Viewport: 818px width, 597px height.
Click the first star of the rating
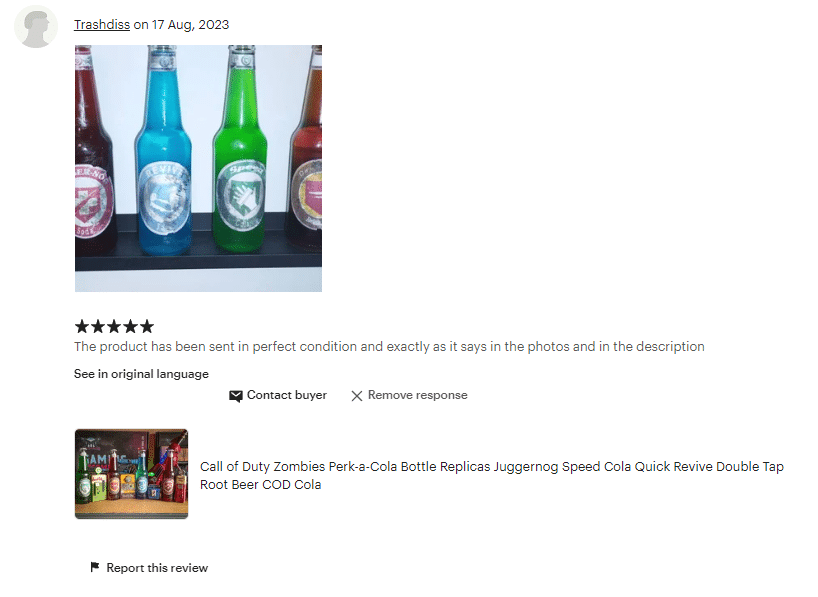coord(82,327)
